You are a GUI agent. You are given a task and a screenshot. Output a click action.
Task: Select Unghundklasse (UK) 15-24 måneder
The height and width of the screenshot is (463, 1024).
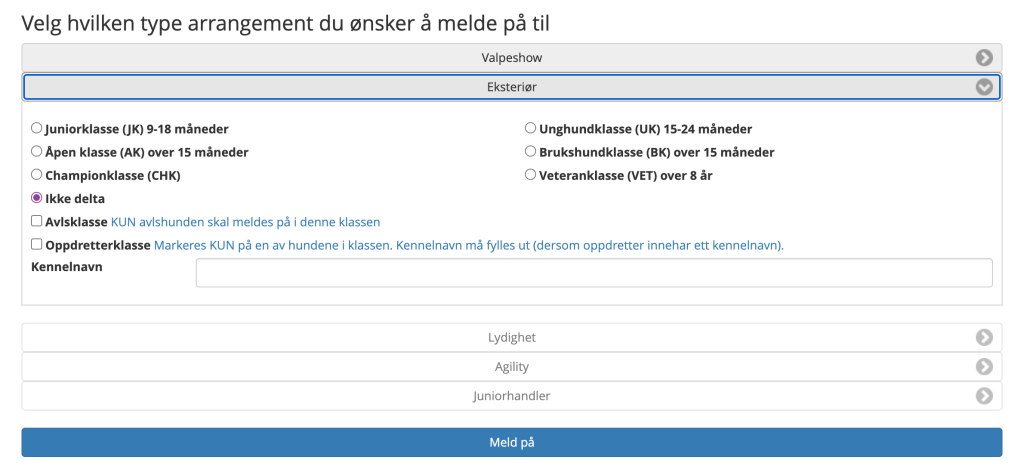pos(530,129)
